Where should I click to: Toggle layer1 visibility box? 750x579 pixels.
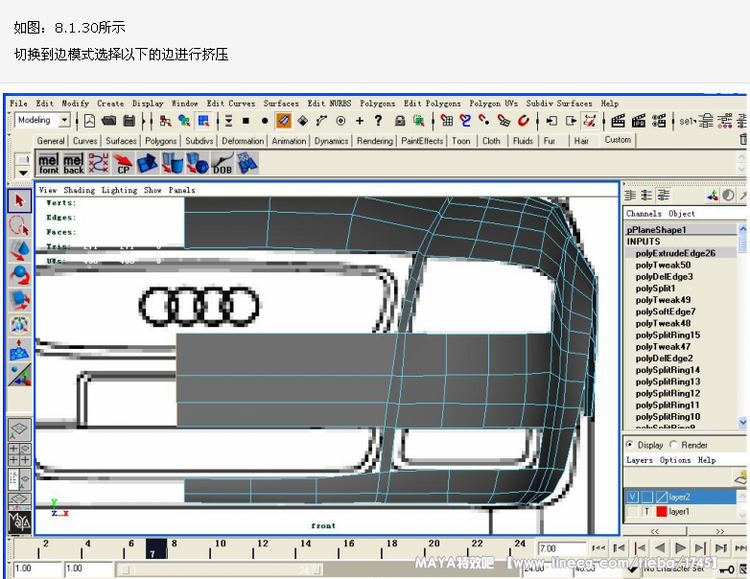coord(632,512)
